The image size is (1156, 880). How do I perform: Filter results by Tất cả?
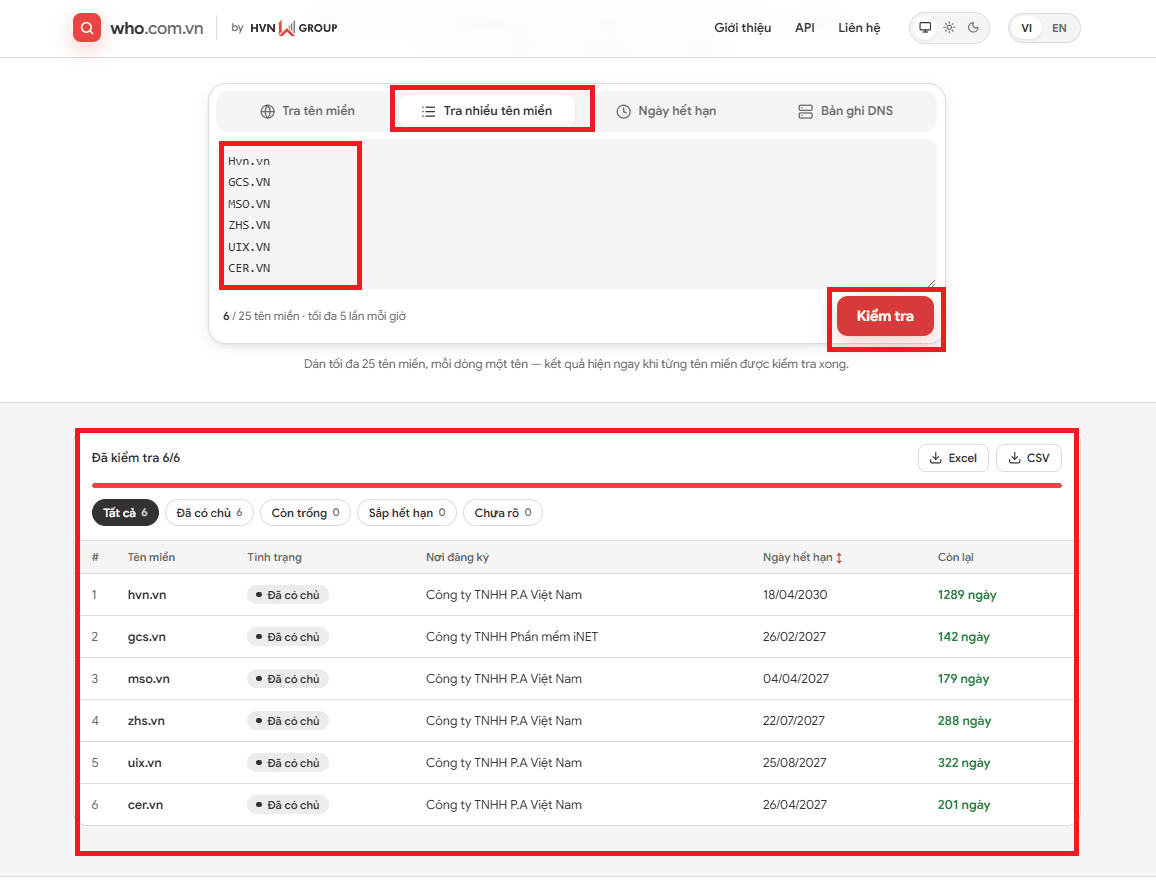pos(125,513)
